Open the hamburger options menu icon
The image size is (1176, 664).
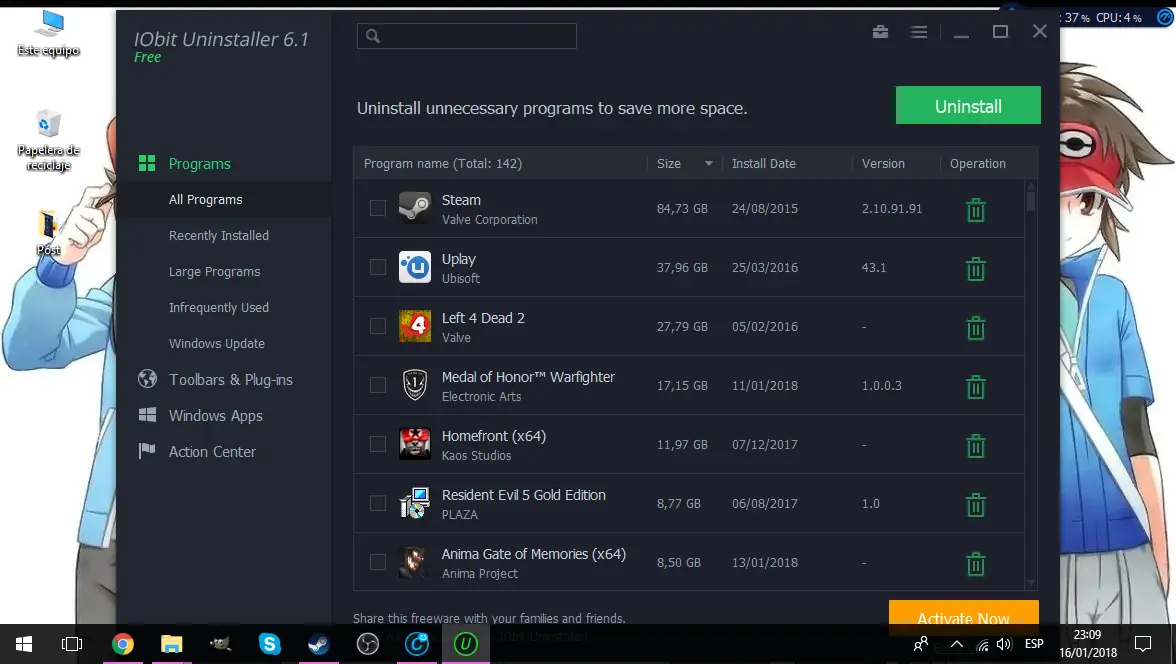pos(919,32)
